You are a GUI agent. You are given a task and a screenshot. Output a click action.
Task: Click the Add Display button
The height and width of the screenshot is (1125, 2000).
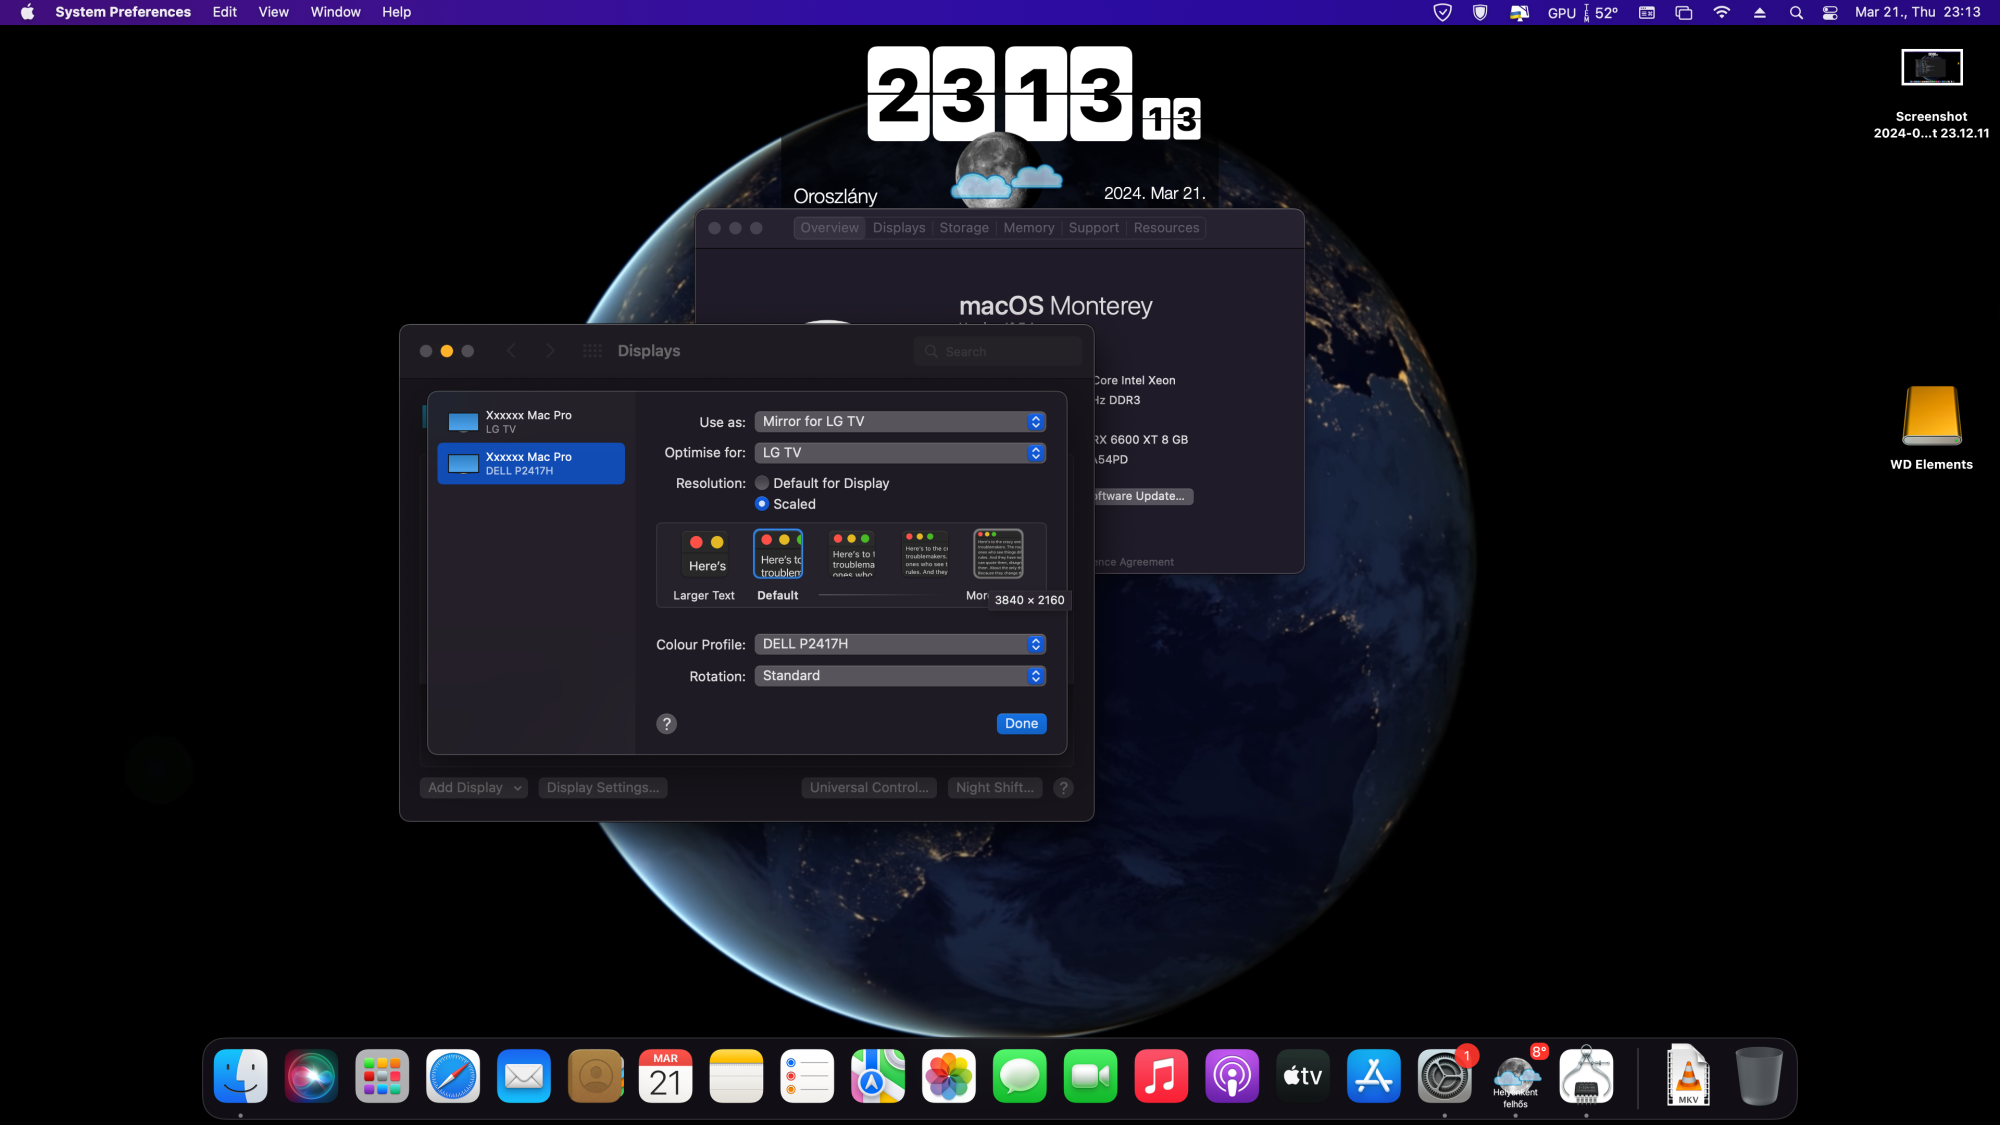point(474,787)
